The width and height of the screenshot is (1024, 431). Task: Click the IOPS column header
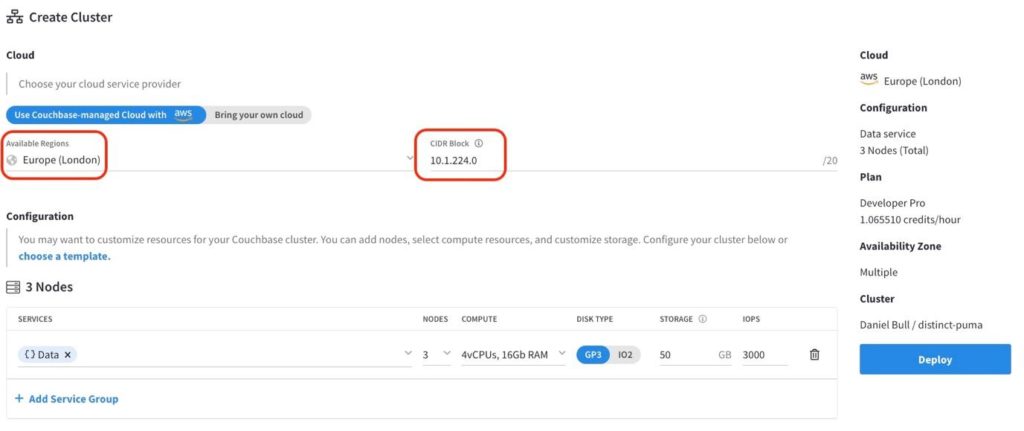pos(751,319)
